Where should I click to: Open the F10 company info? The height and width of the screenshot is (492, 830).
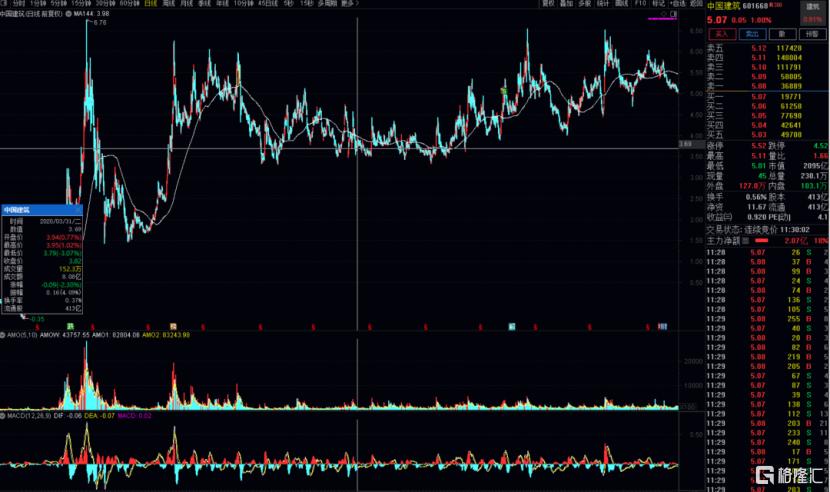(640, 3)
